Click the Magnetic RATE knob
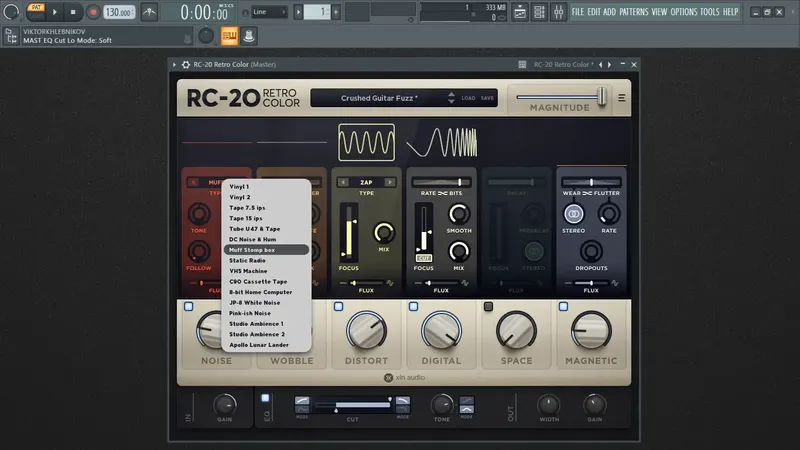800x450 pixels. tap(609, 214)
